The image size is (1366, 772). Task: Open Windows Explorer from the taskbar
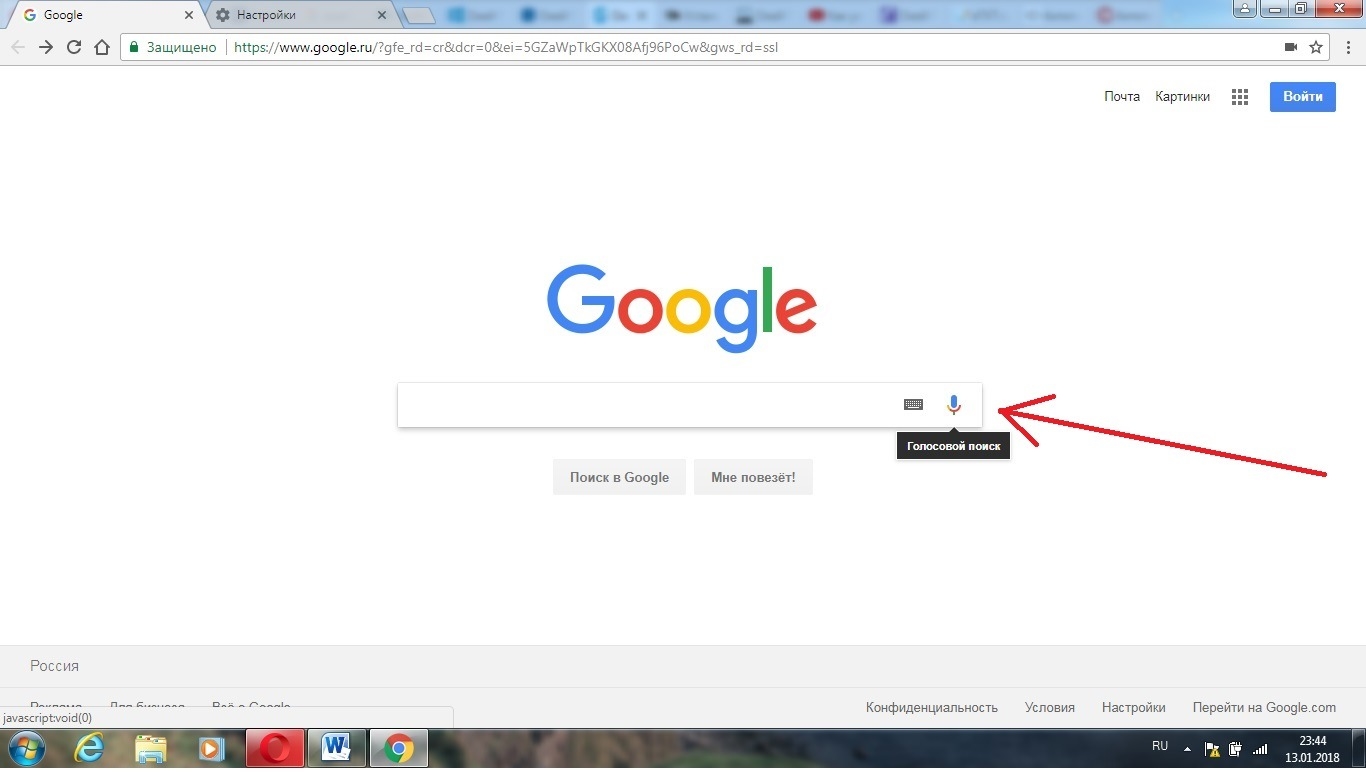[x=151, y=748]
